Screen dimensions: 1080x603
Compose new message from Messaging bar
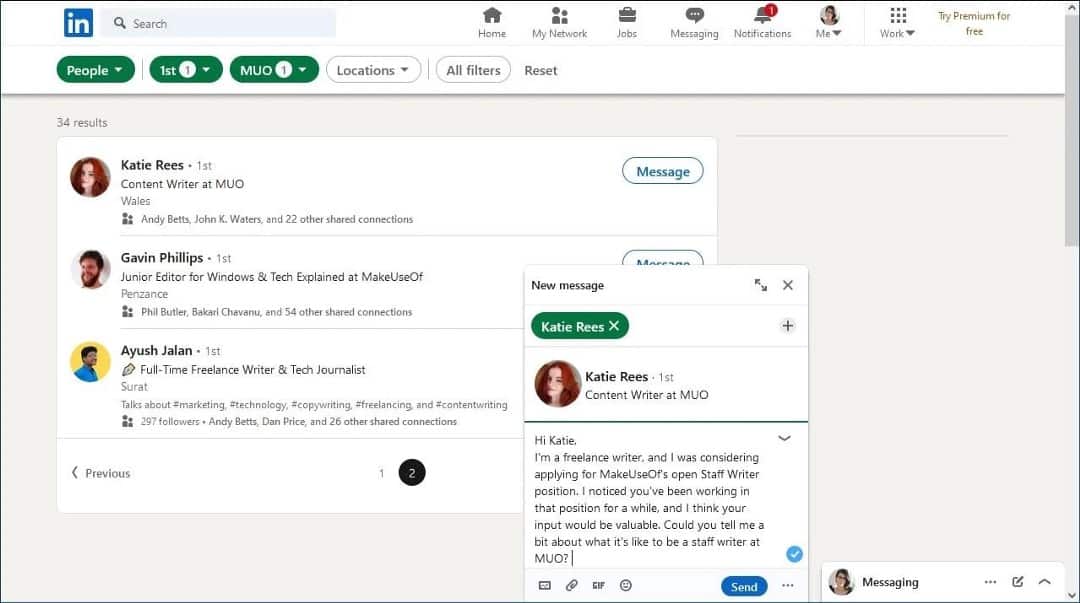click(1017, 582)
